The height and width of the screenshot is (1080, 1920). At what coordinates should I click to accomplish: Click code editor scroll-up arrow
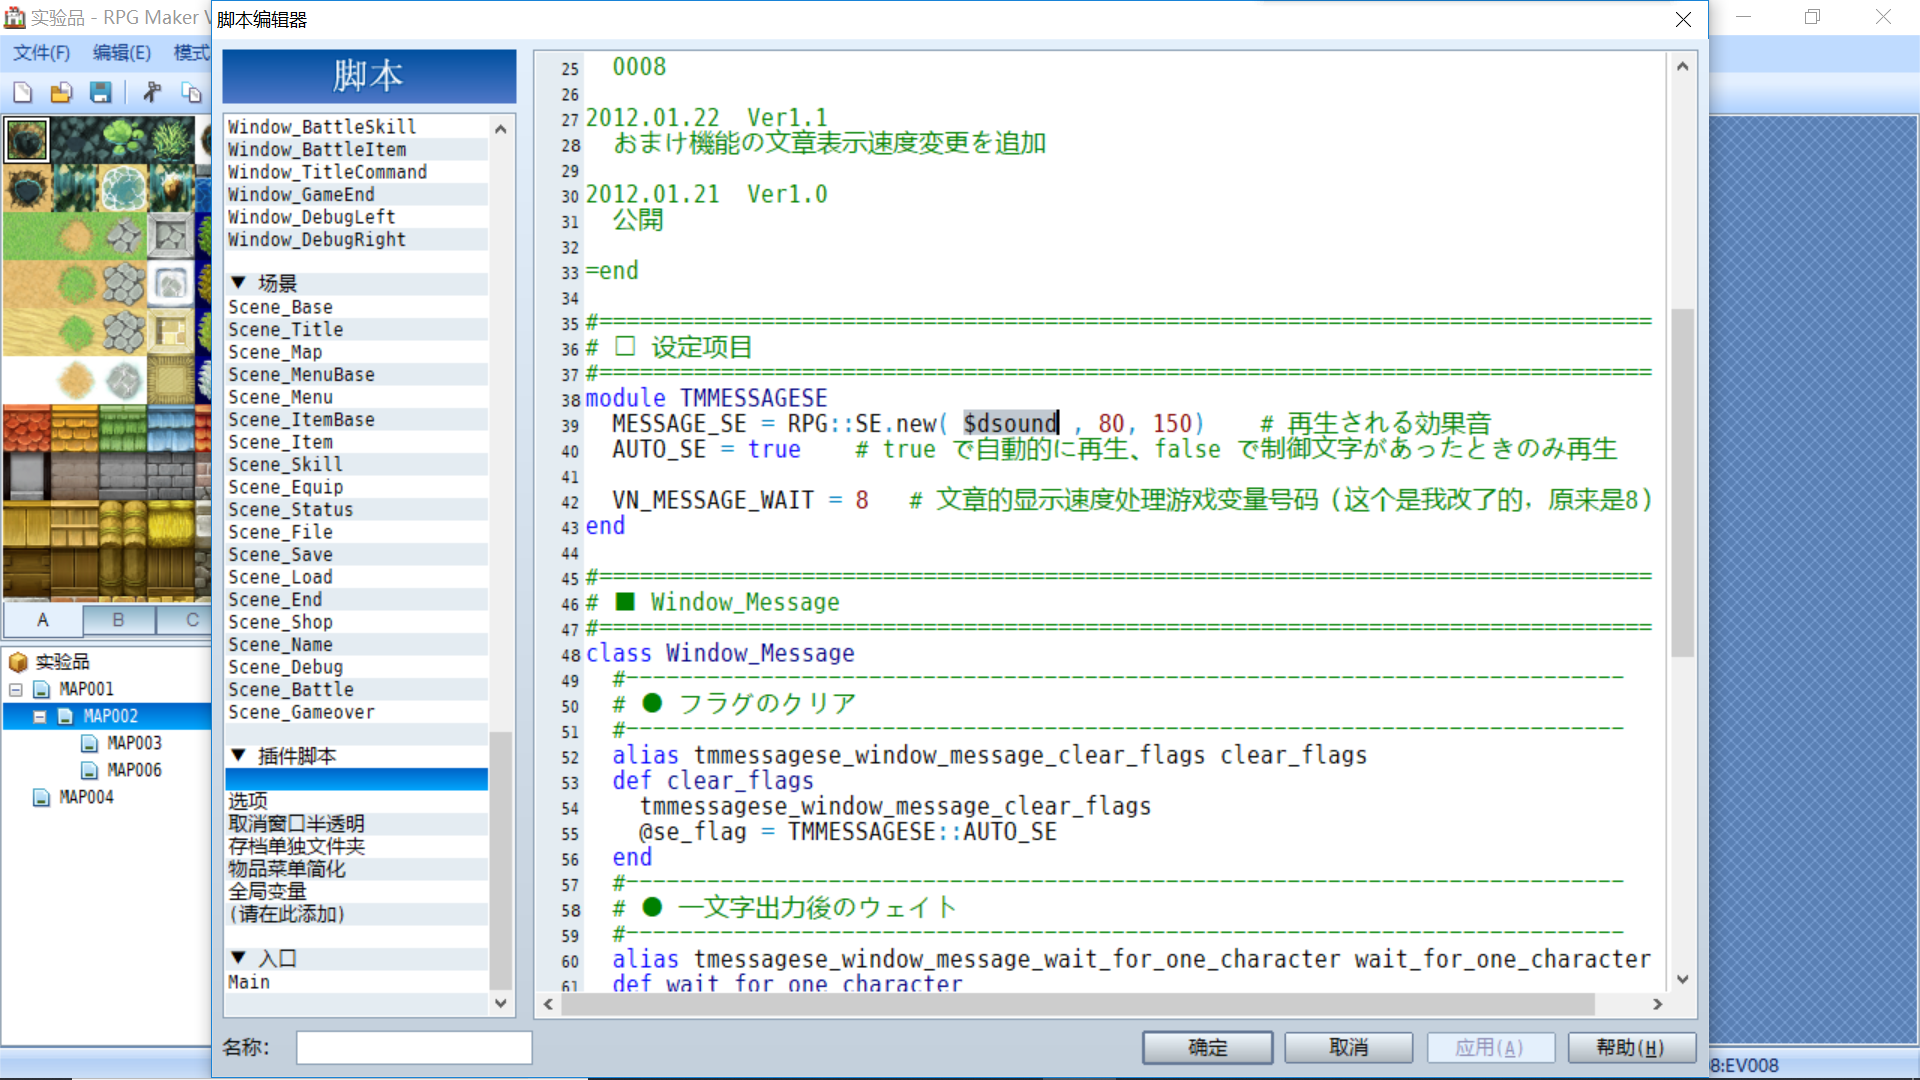coord(1682,66)
